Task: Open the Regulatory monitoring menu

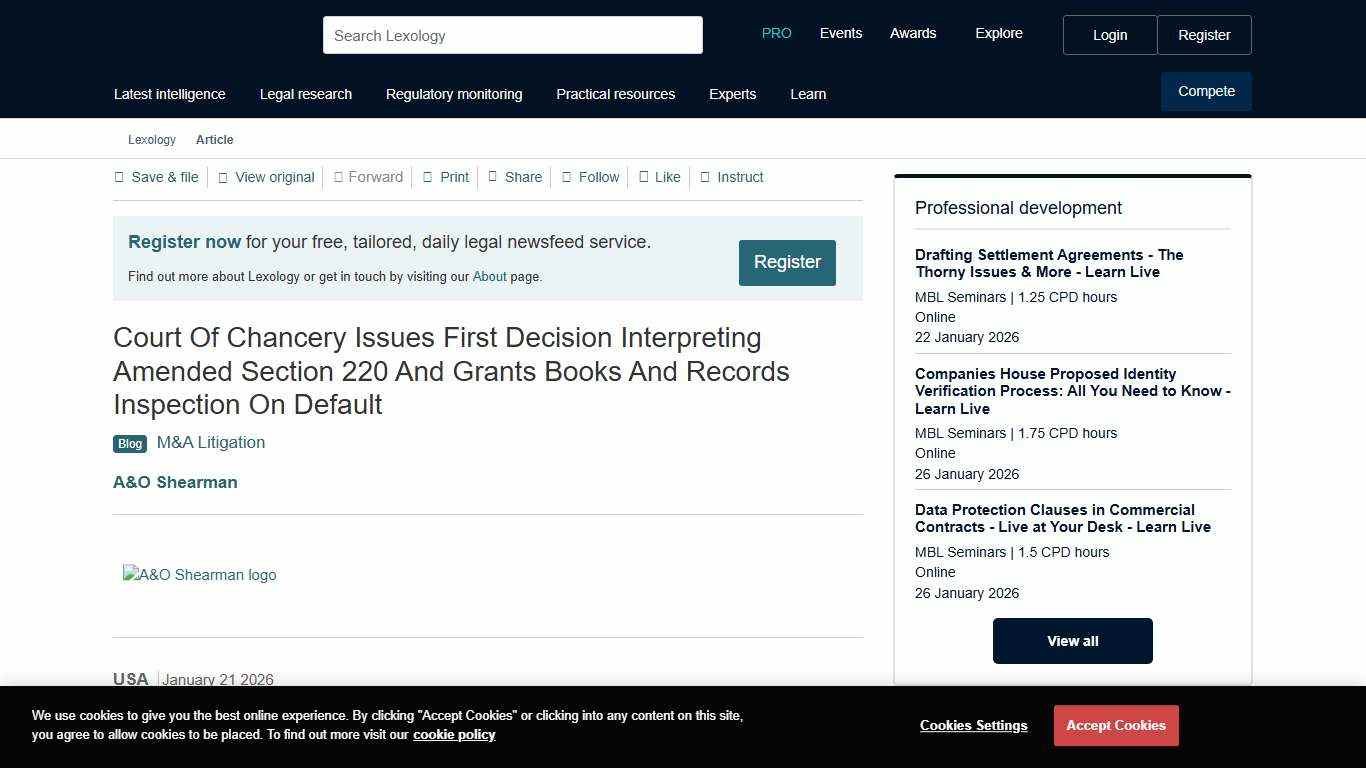Action: tap(453, 94)
